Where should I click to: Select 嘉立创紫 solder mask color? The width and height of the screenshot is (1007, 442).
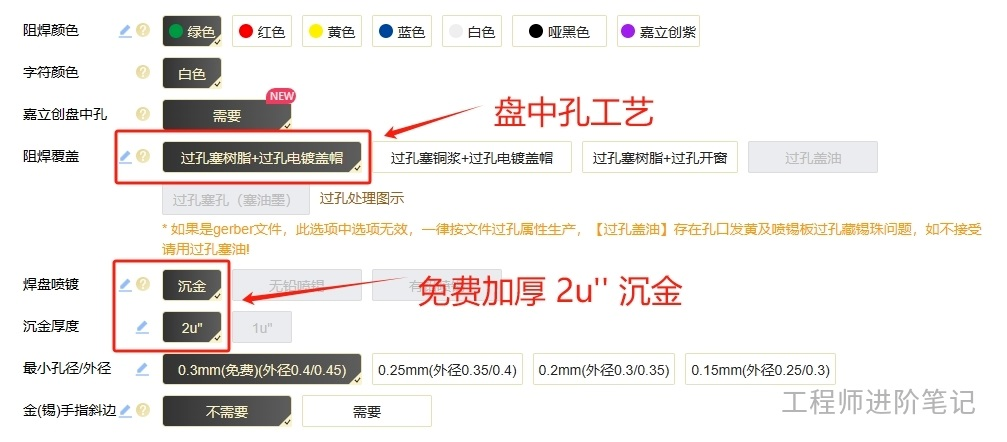658,31
